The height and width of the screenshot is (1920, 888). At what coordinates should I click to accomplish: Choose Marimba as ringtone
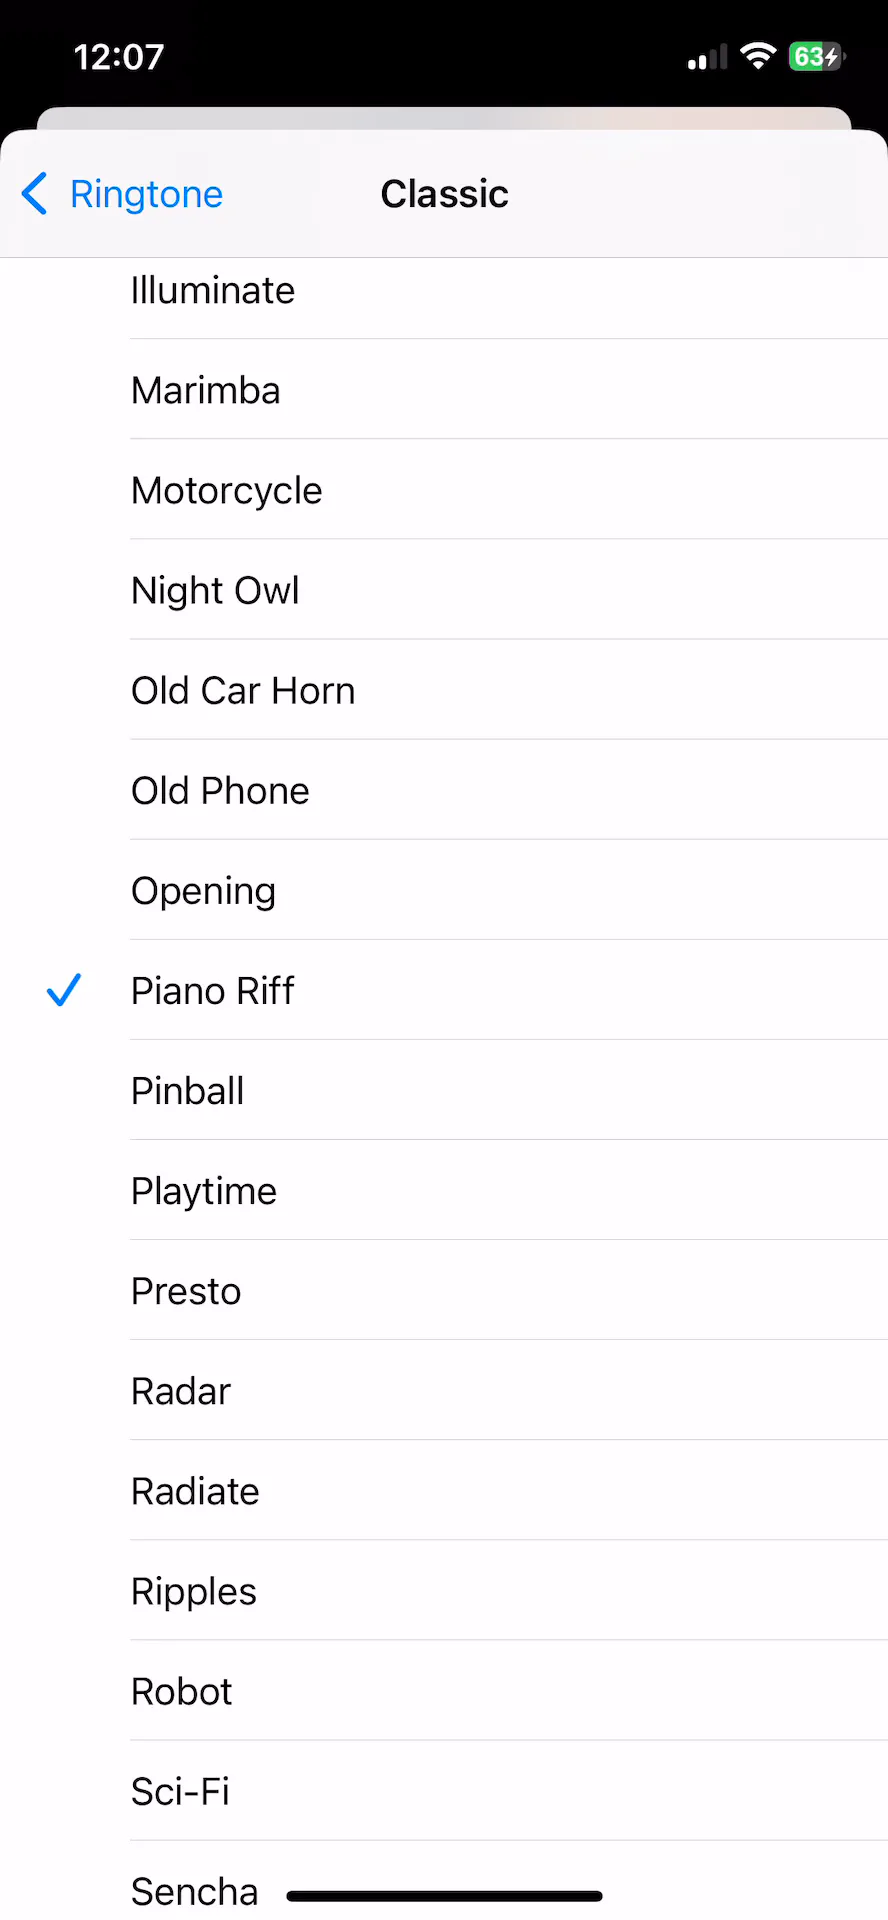206,391
